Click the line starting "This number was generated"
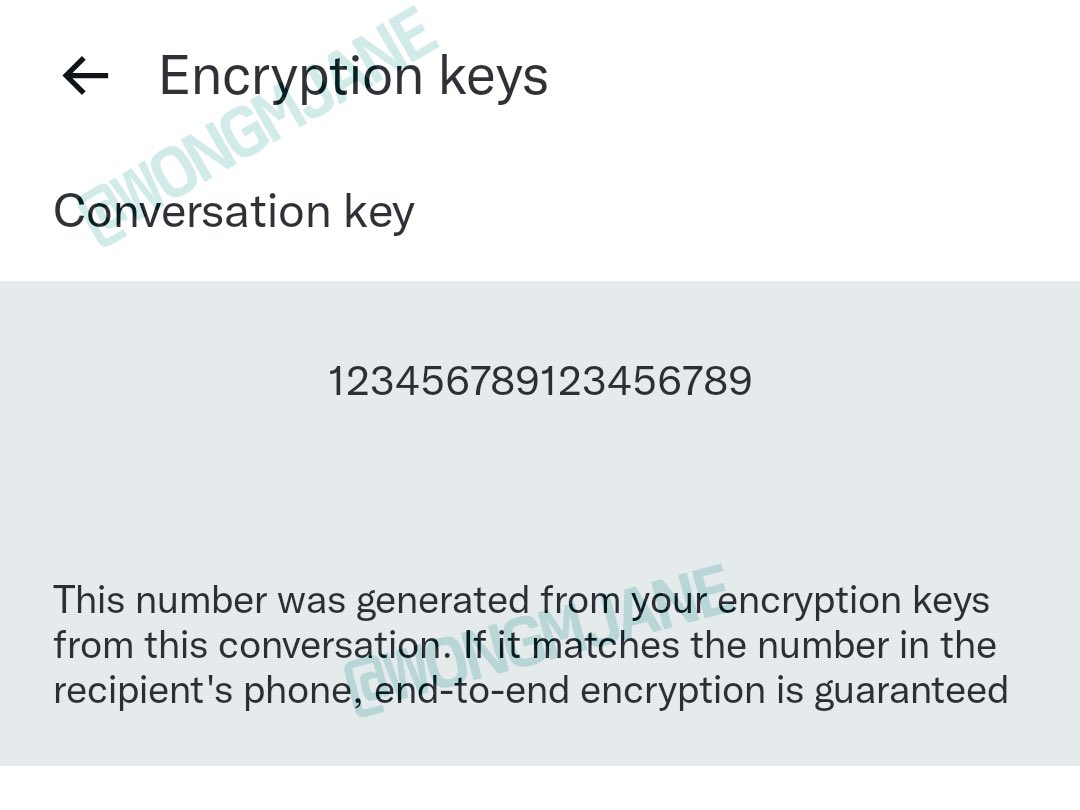Viewport: 1080px width, 810px height. [521, 601]
